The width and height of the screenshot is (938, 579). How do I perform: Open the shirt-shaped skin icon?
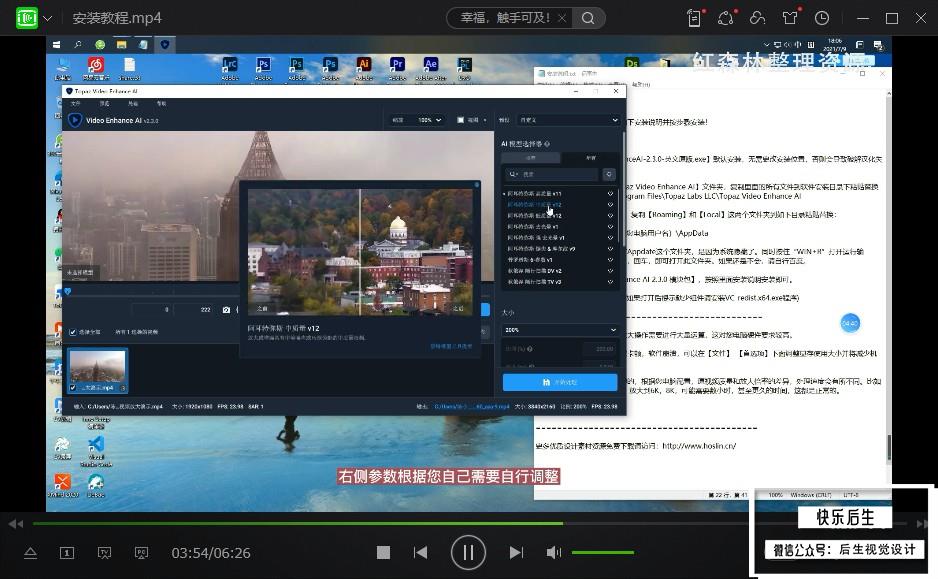(790, 18)
